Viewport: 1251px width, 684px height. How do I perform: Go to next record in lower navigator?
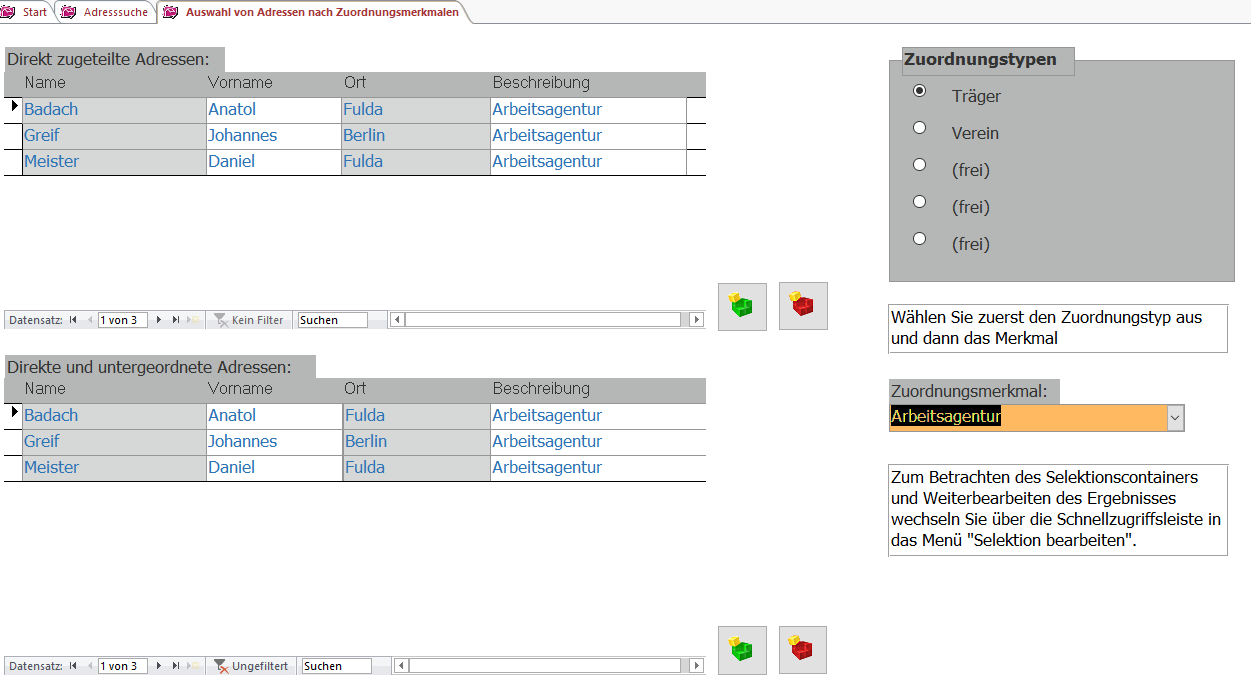(x=158, y=666)
